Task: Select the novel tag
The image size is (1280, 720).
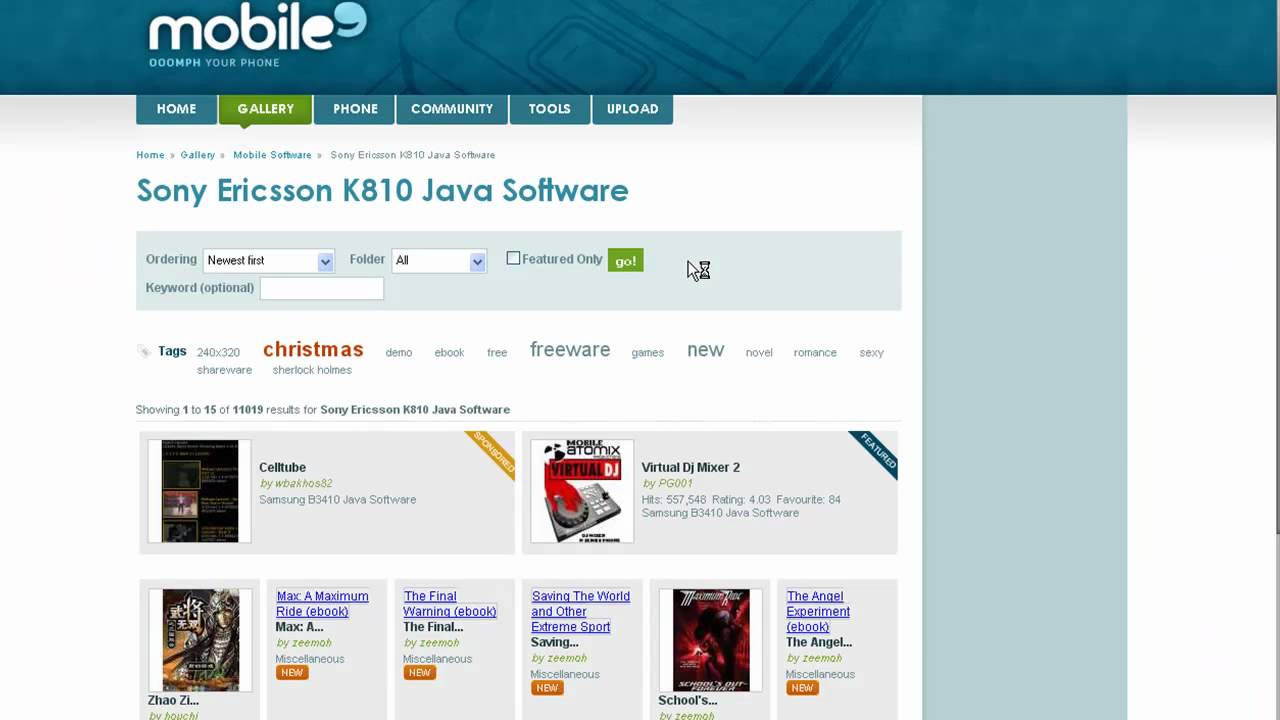Action: [759, 353]
